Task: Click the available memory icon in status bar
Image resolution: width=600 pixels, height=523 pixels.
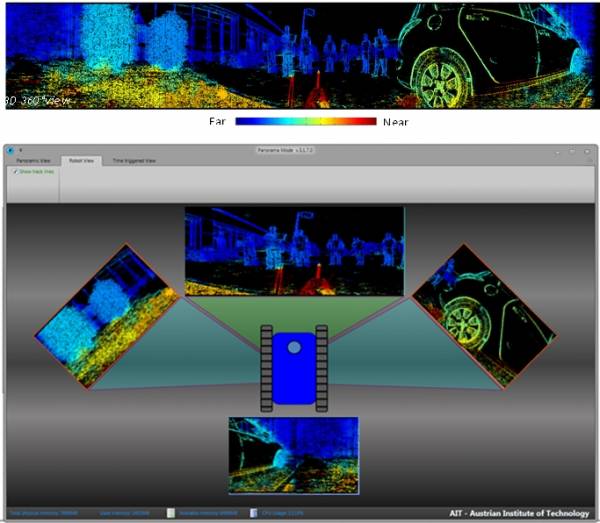Action: click(x=171, y=514)
